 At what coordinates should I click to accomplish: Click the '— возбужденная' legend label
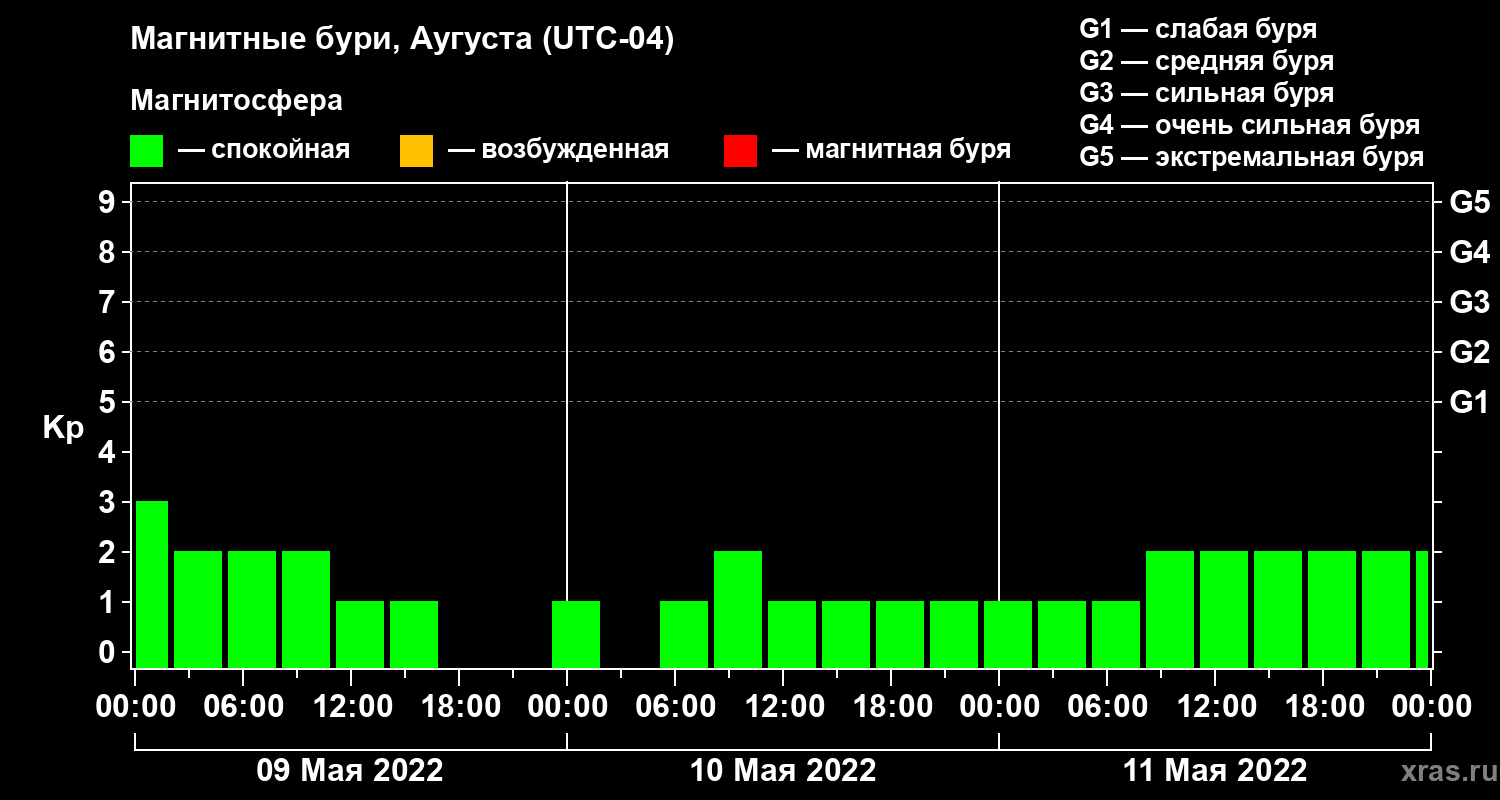tap(558, 150)
